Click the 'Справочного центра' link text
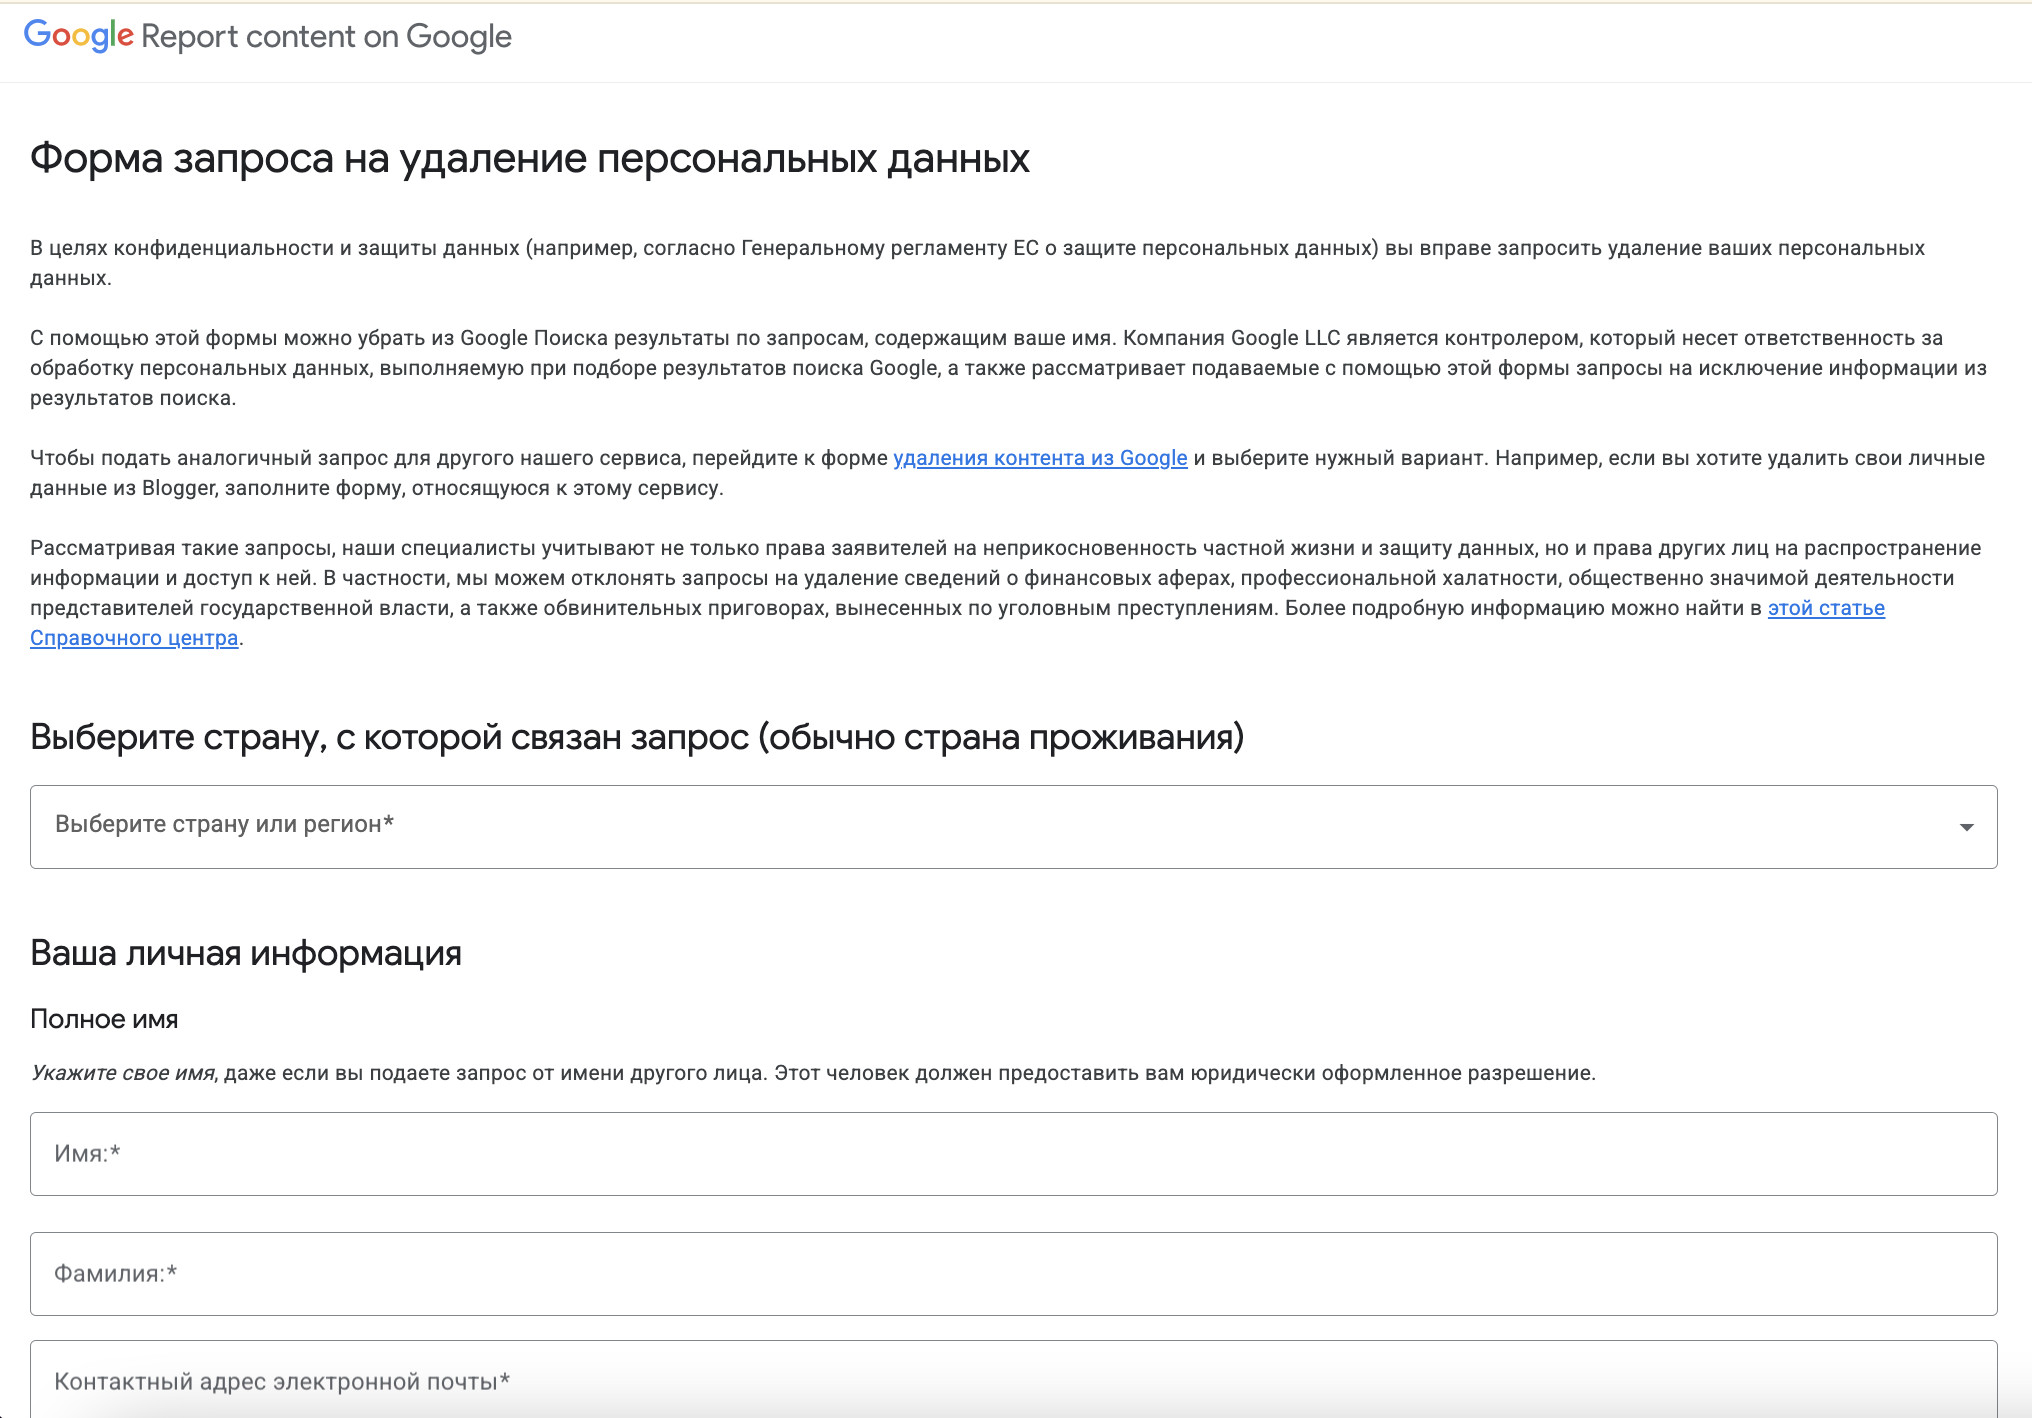The image size is (2032, 1418). click(134, 638)
